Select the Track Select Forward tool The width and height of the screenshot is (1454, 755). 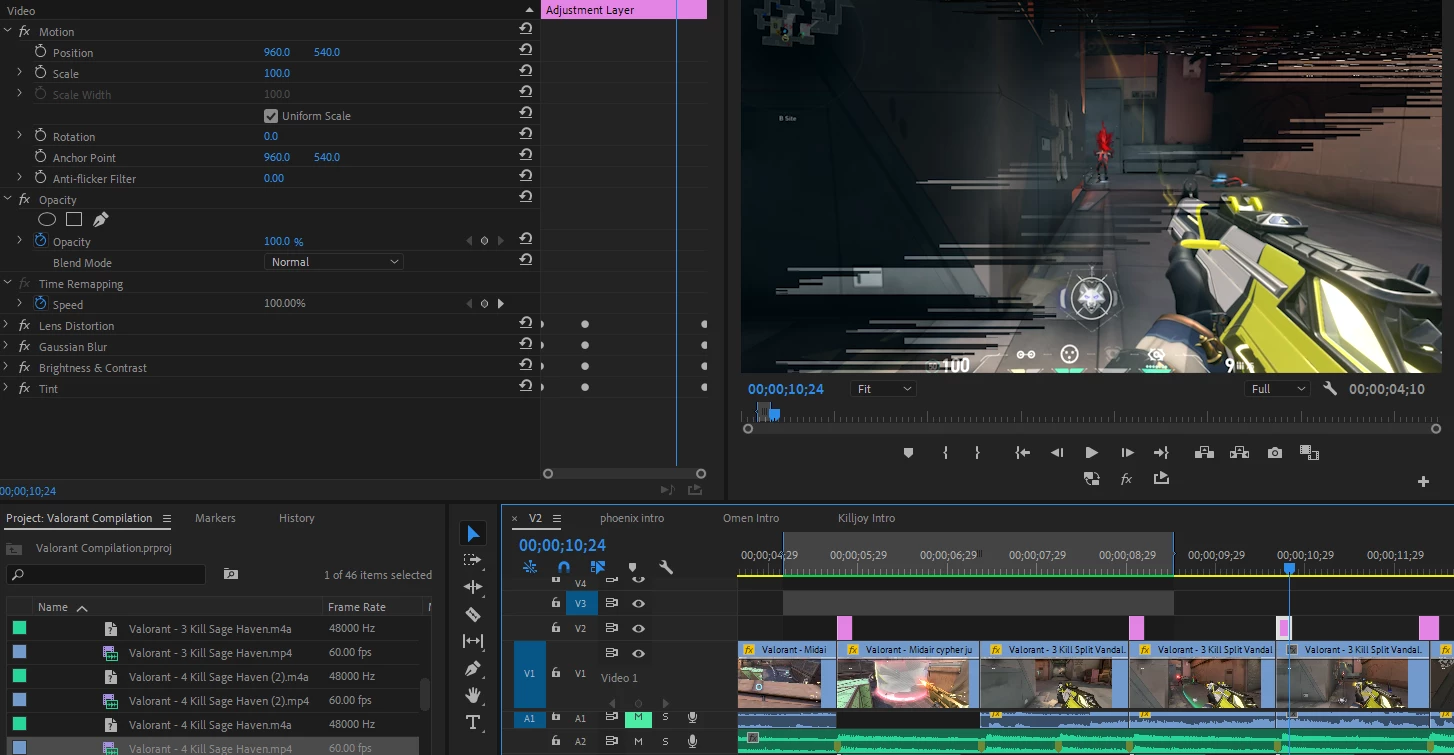473,560
